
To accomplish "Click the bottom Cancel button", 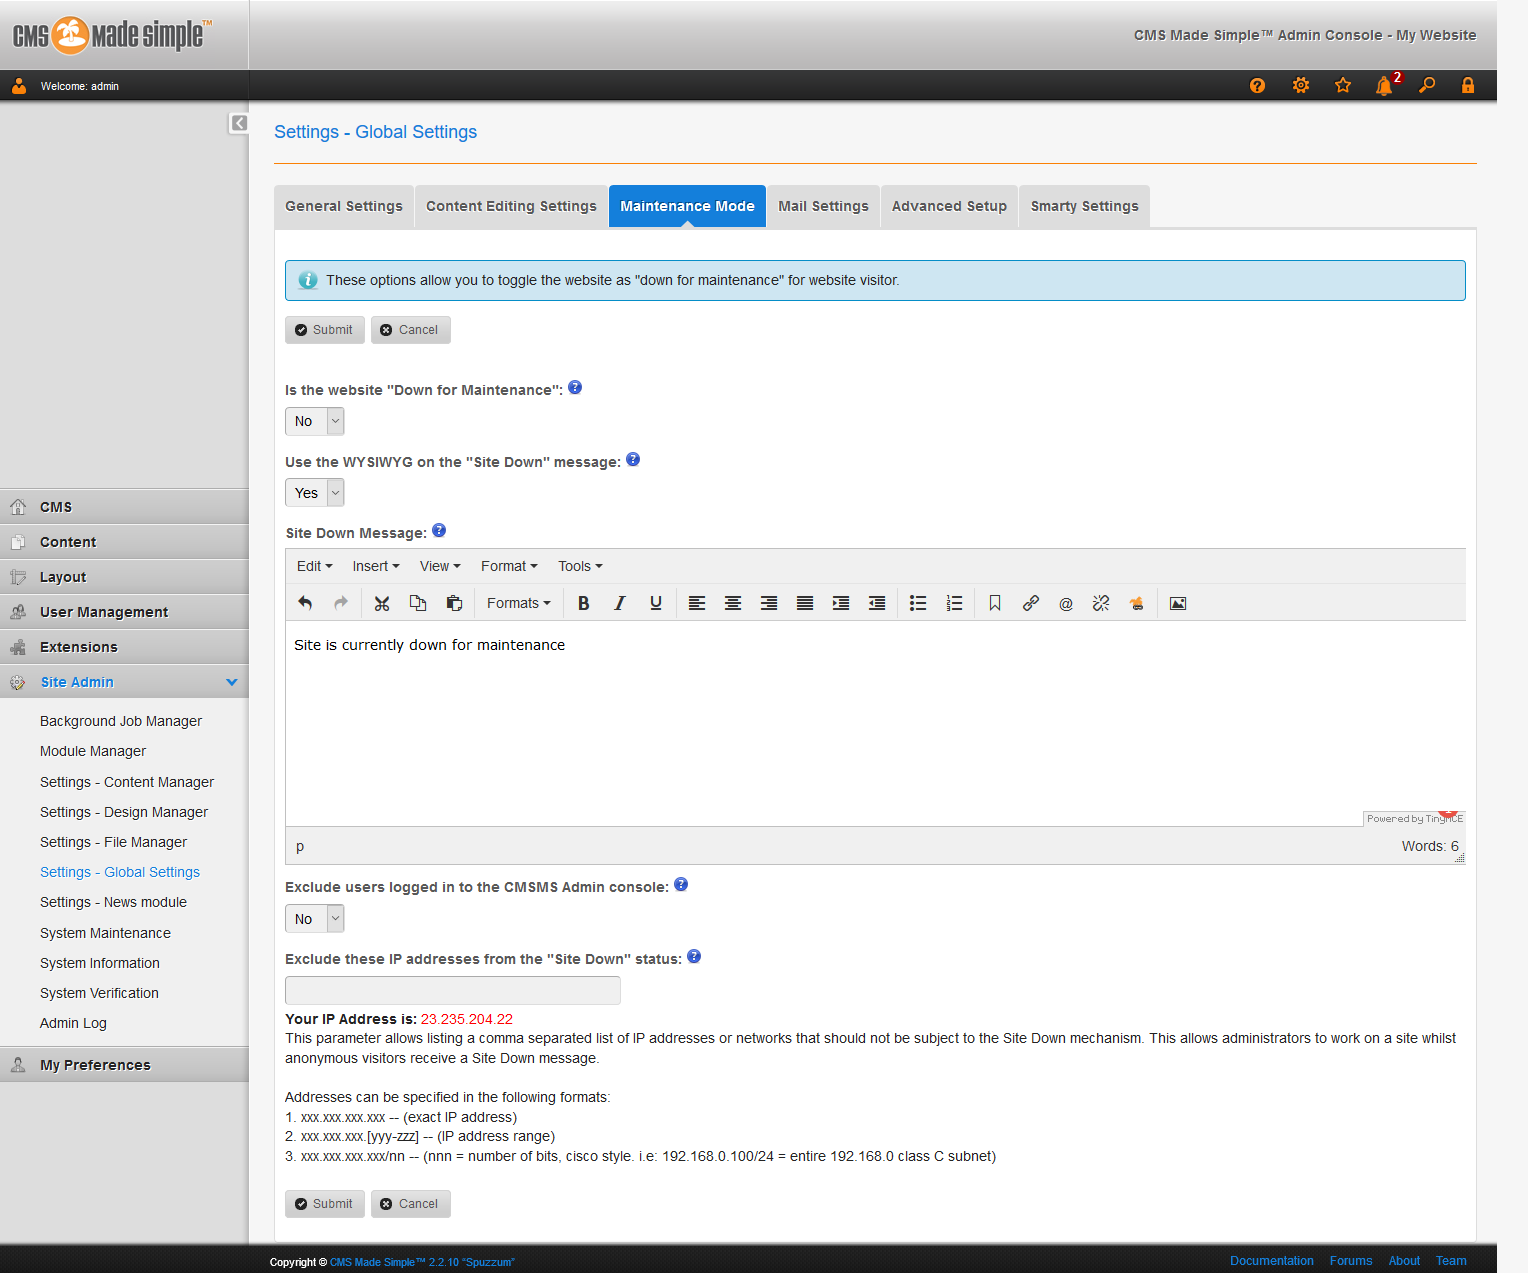I will pos(410,1204).
